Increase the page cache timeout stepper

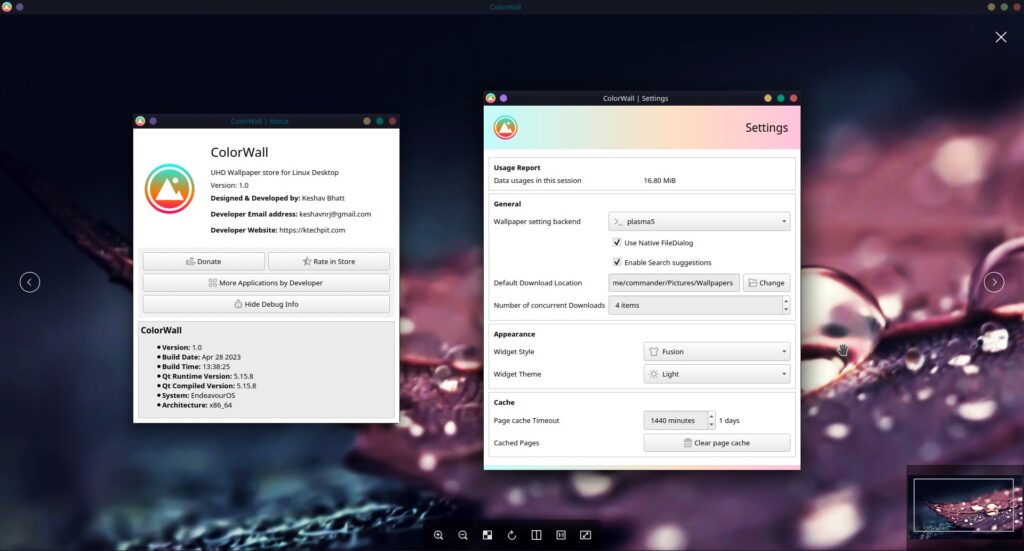711,416
